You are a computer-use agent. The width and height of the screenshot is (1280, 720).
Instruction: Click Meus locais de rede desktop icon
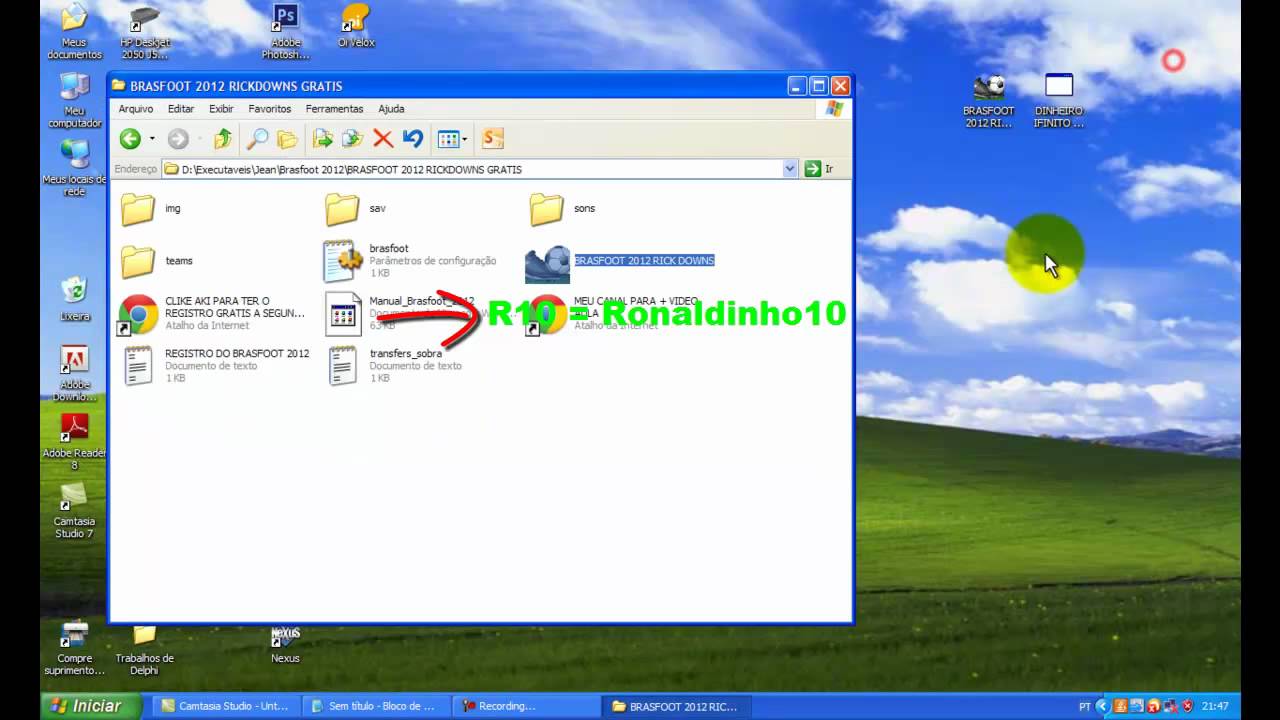click(75, 168)
